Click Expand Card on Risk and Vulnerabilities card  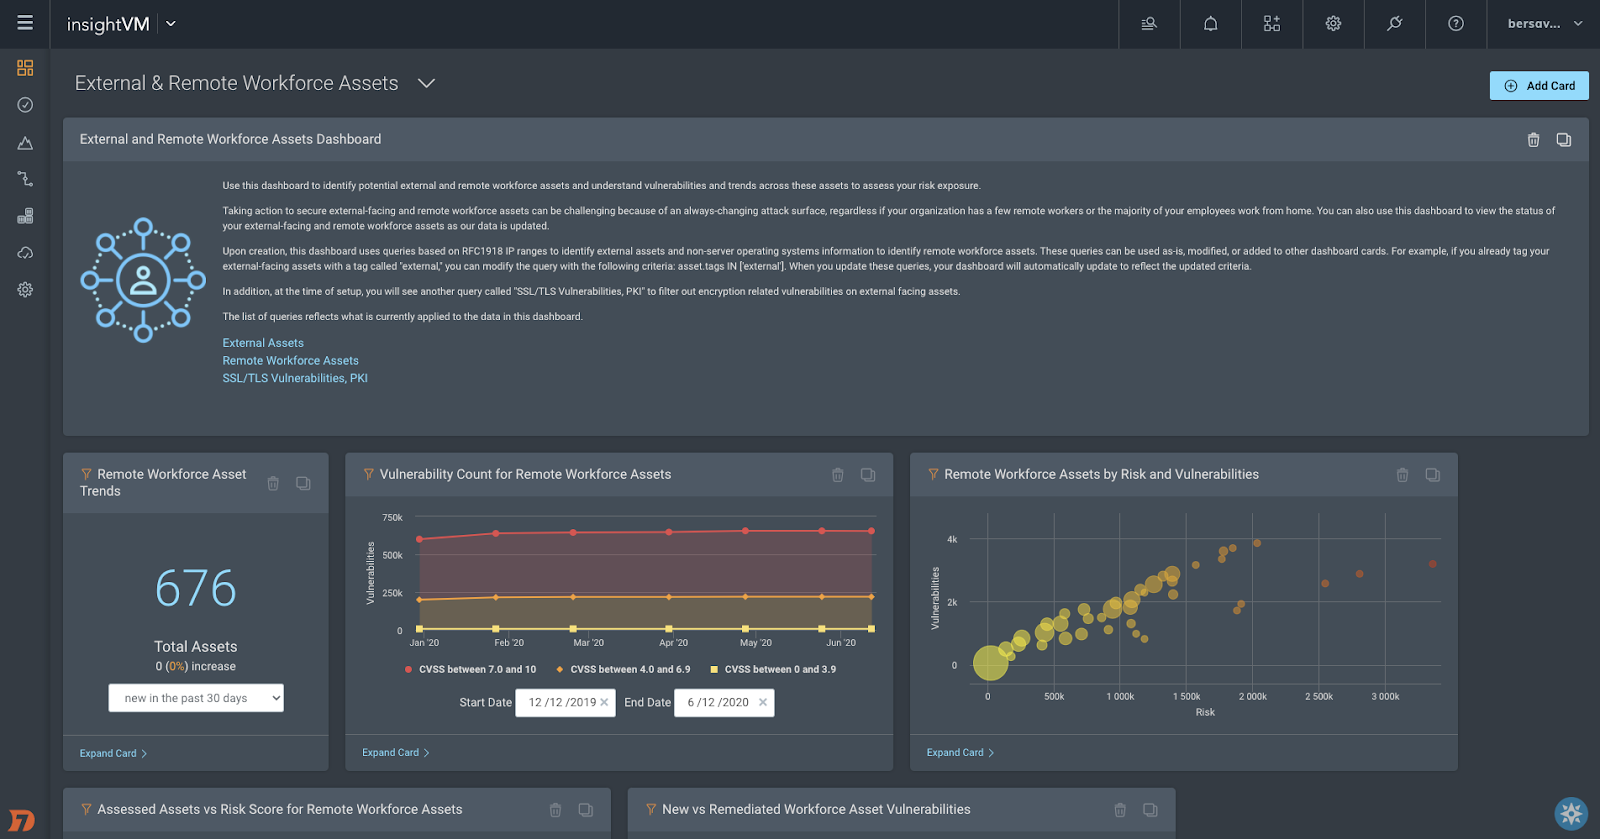tap(959, 752)
